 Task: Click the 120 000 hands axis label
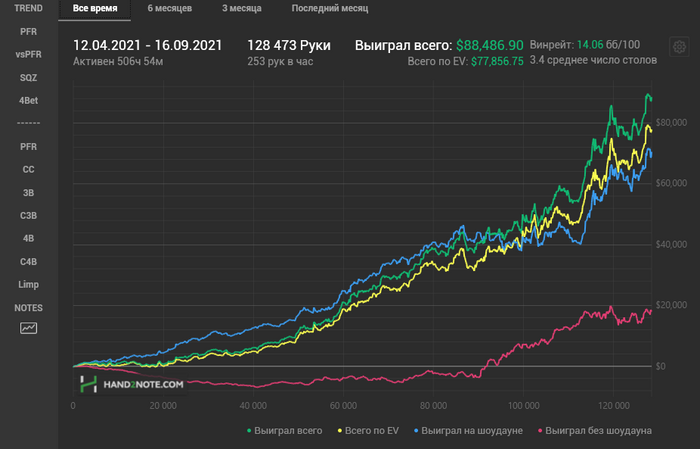[614, 406]
